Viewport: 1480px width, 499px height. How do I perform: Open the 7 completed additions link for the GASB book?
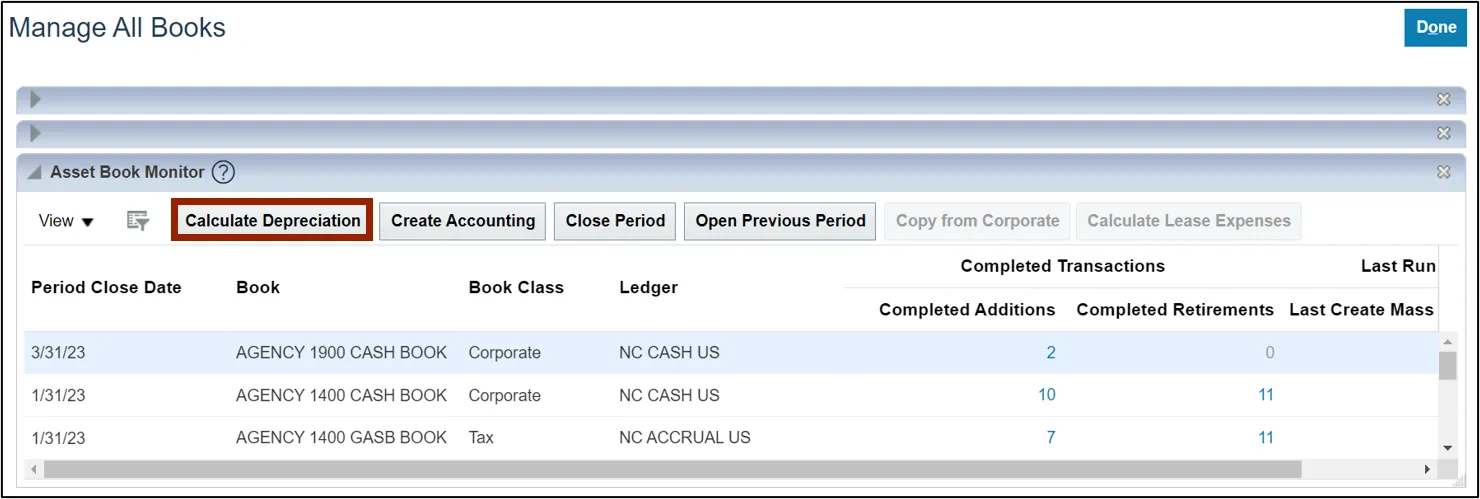point(1051,437)
